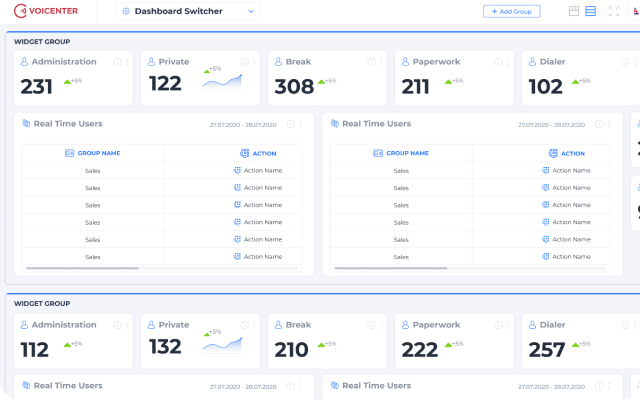640x400 pixels.
Task: Click the value 112 in second Administration card
Action: [x=35, y=350]
